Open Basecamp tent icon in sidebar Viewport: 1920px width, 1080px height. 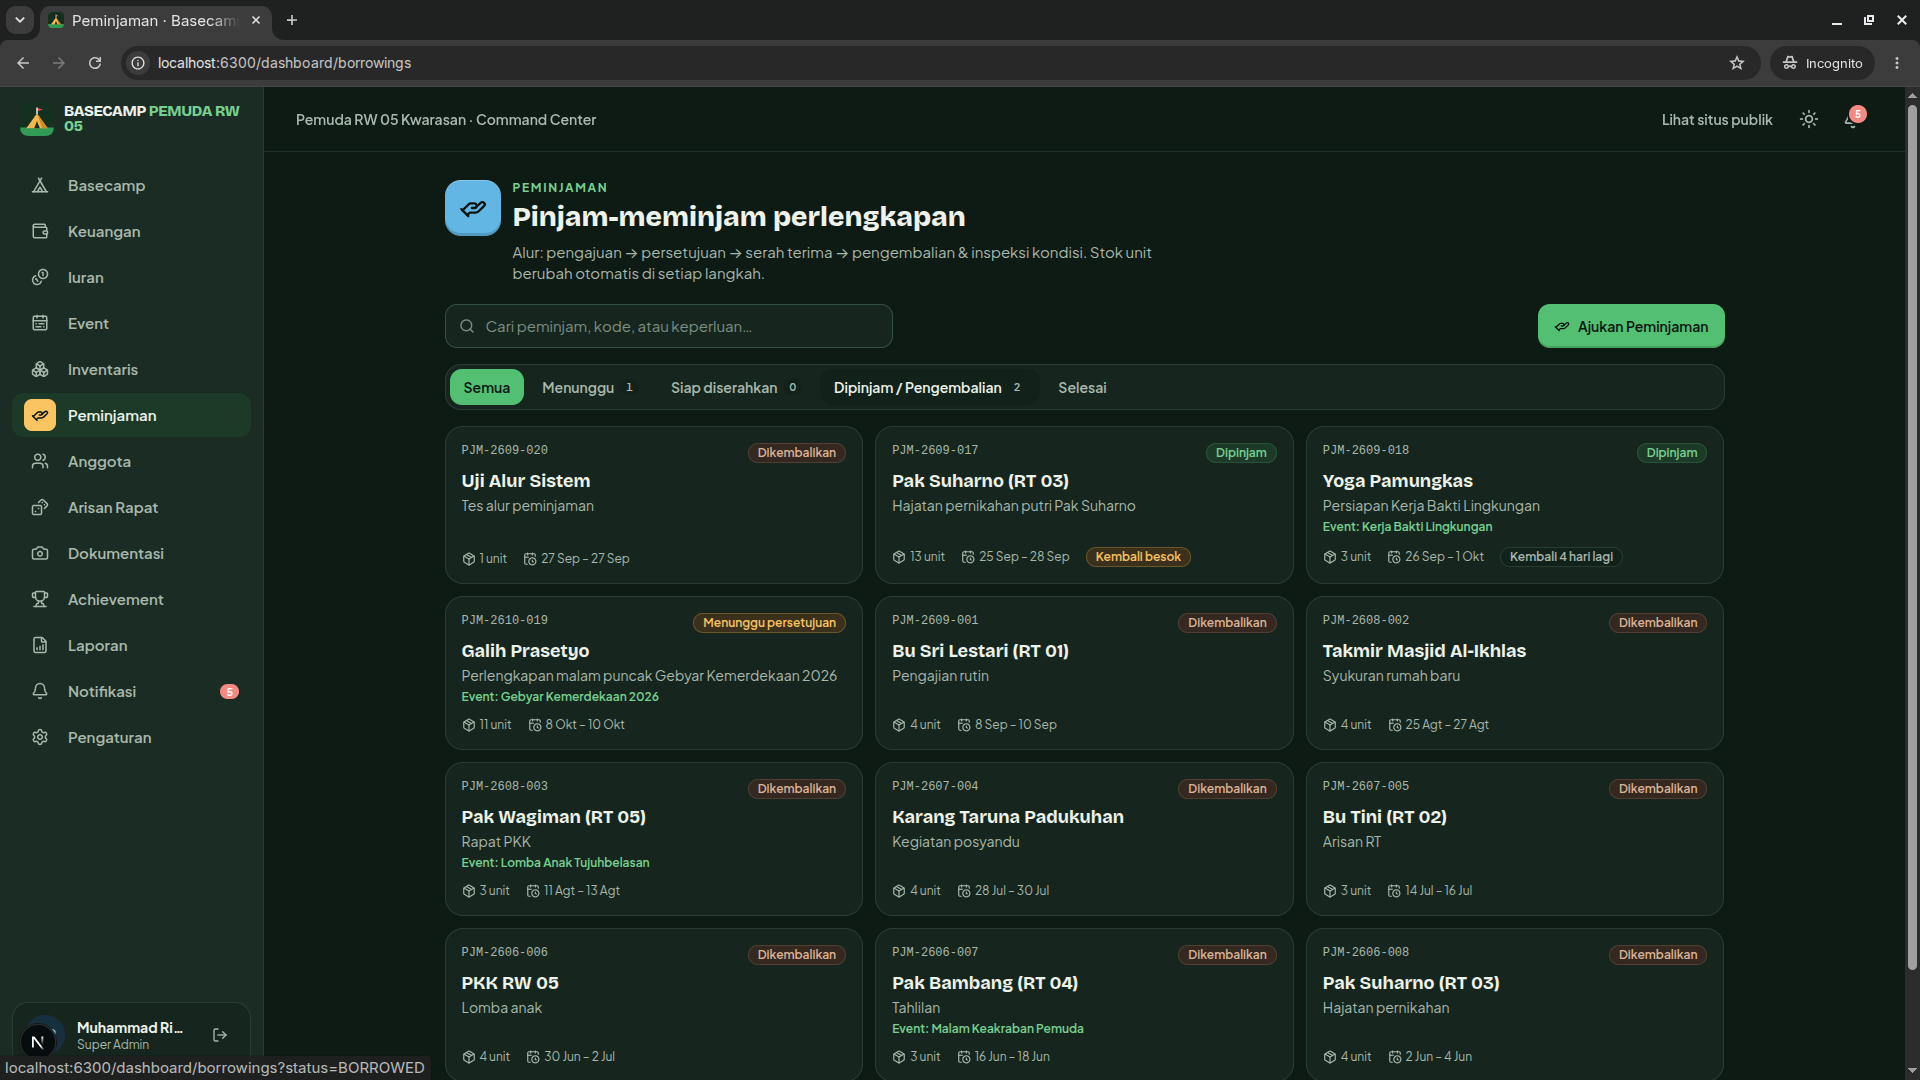(x=40, y=186)
